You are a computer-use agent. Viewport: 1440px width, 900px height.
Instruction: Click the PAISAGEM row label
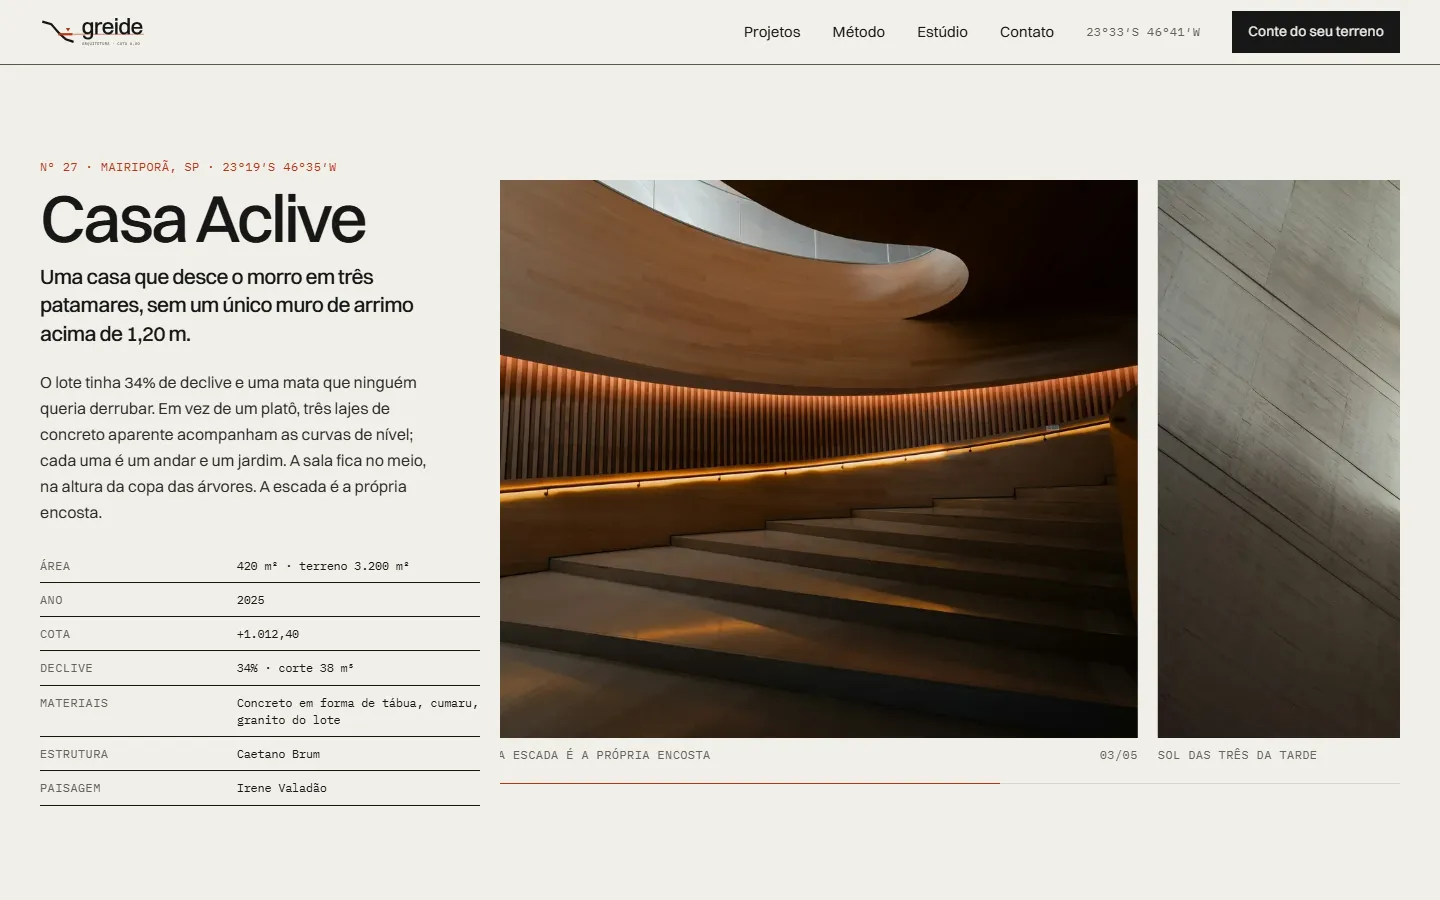pyautogui.click(x=70, y=788)
